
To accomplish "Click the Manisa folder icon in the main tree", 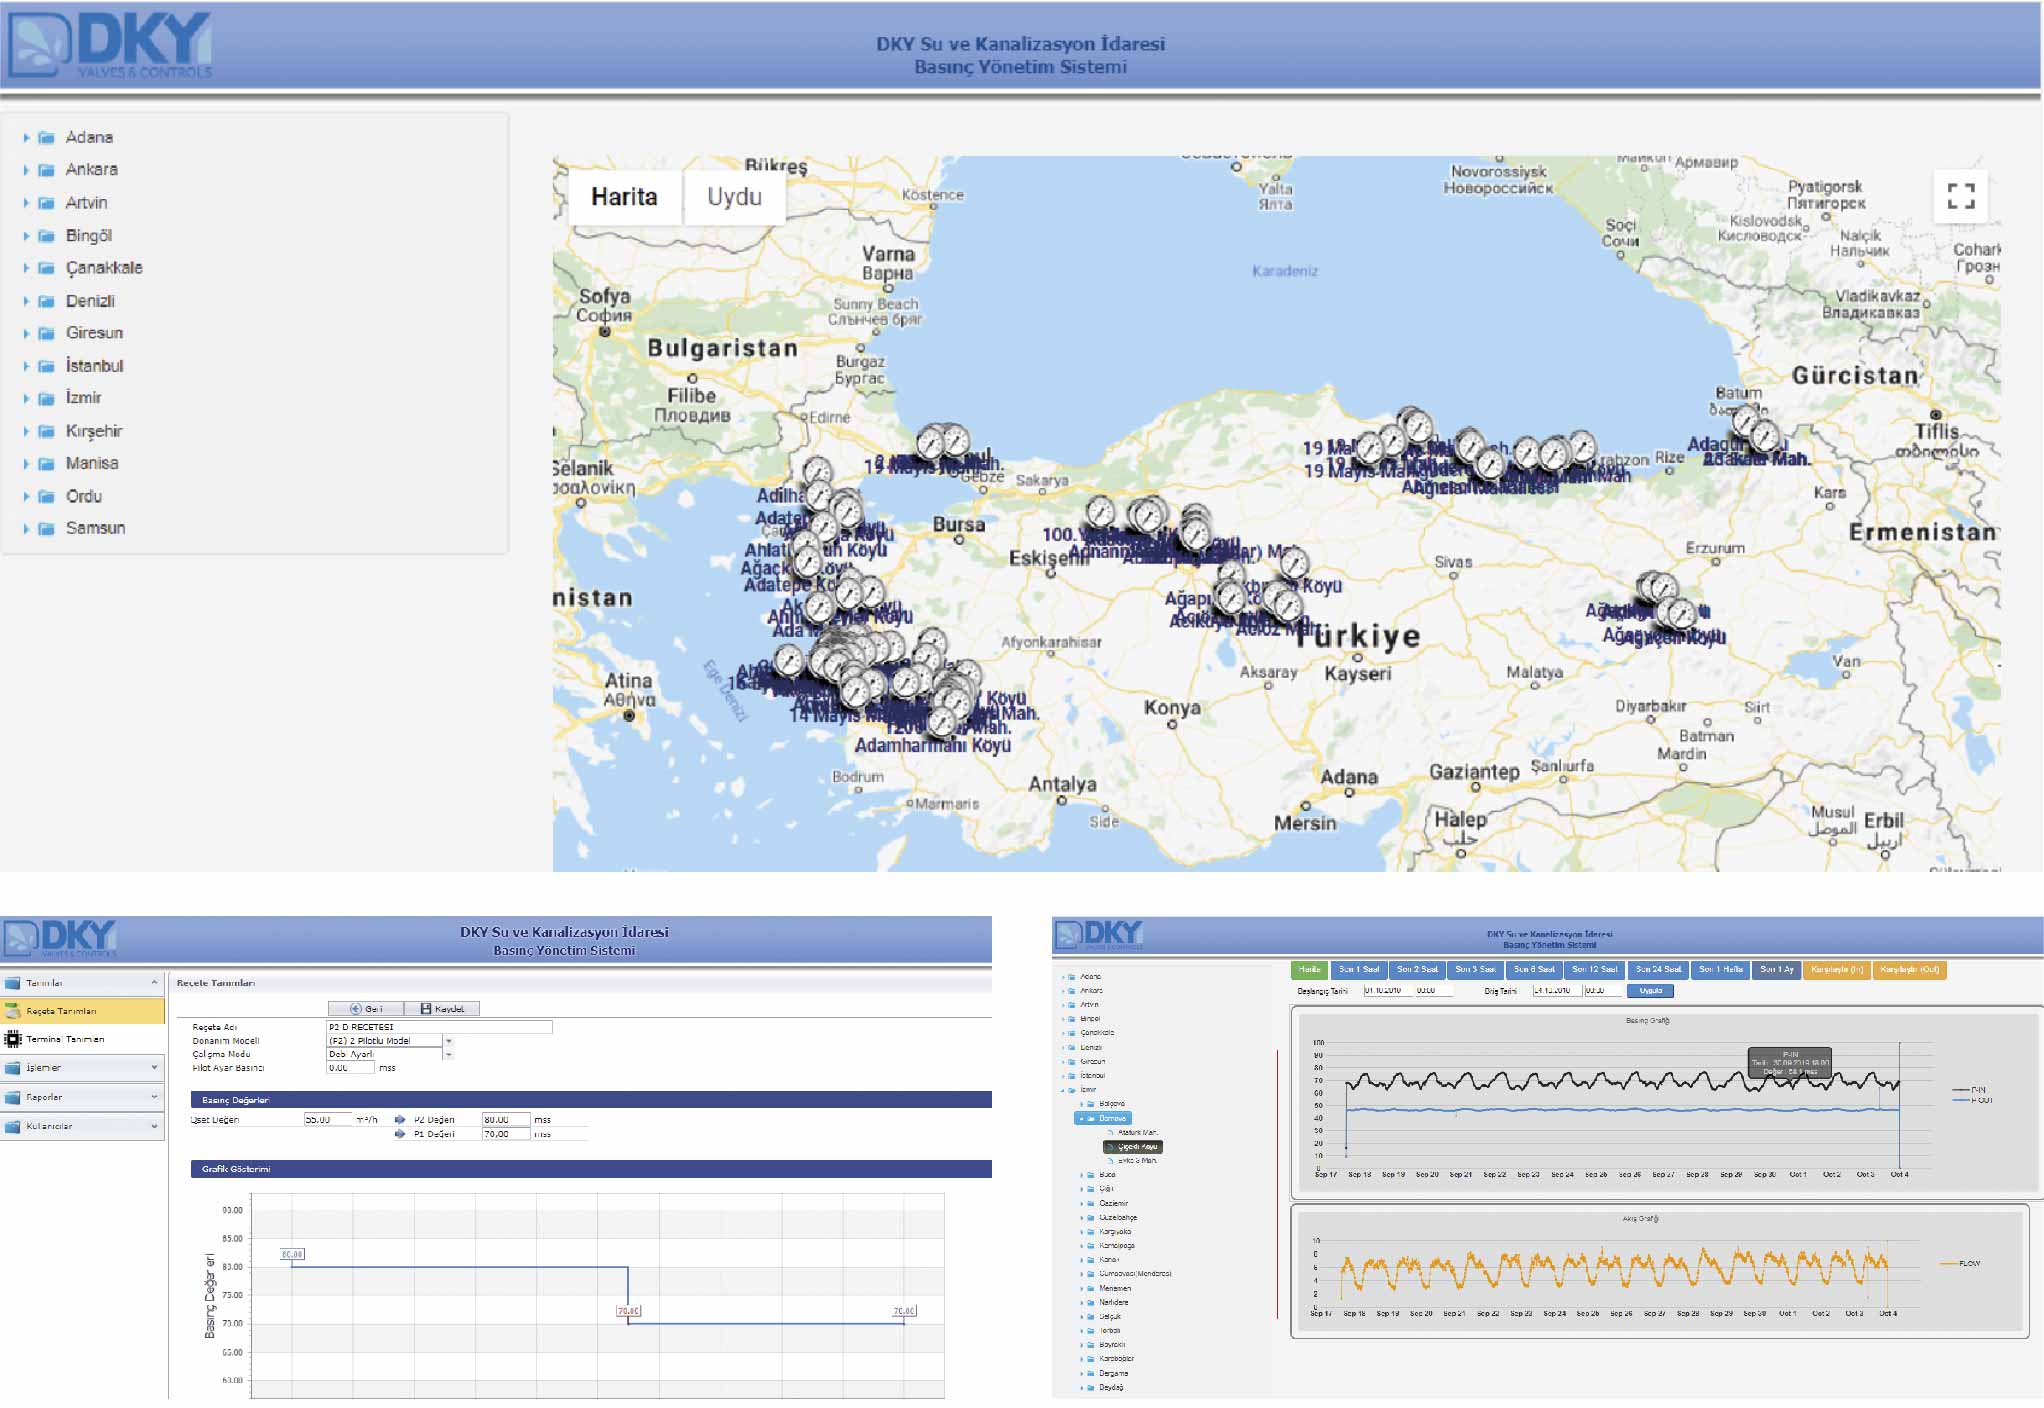I will 46,464.
